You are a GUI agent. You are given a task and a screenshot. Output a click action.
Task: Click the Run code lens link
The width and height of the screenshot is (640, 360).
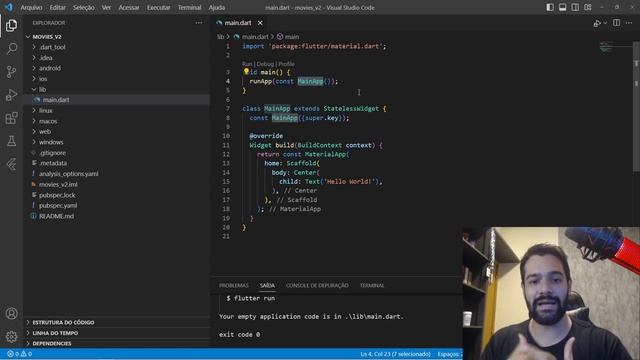coord(247,64)
